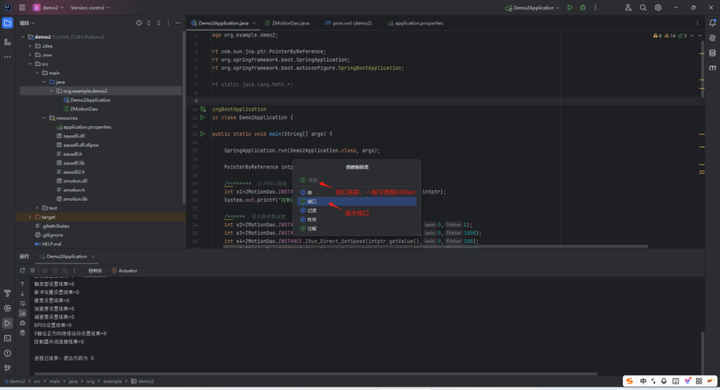Expand the target folder in the project tree
Image resolution: width=720 pixels, height=390 pixels.
click(31, 217)
